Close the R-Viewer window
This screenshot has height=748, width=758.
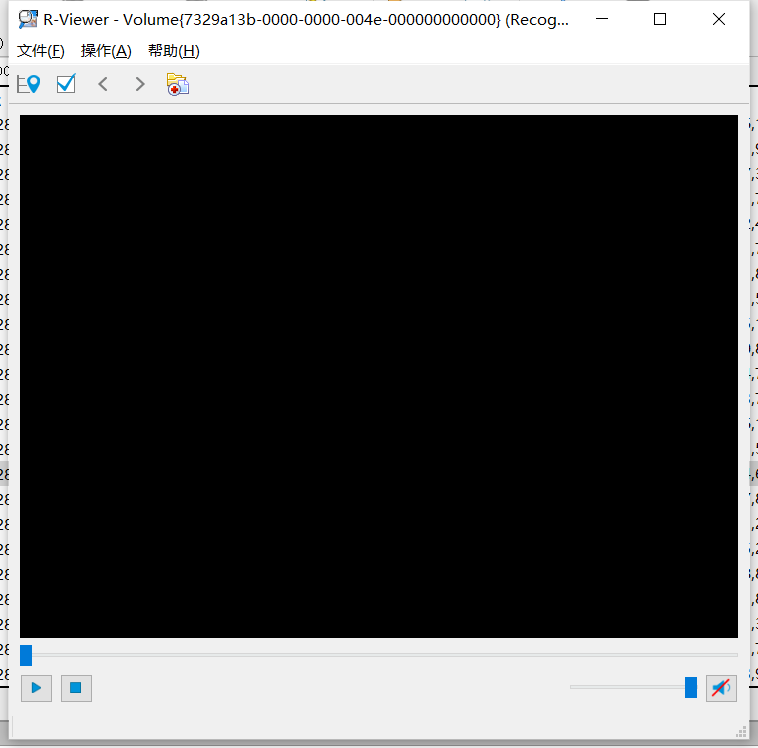(x=719, y=19)
